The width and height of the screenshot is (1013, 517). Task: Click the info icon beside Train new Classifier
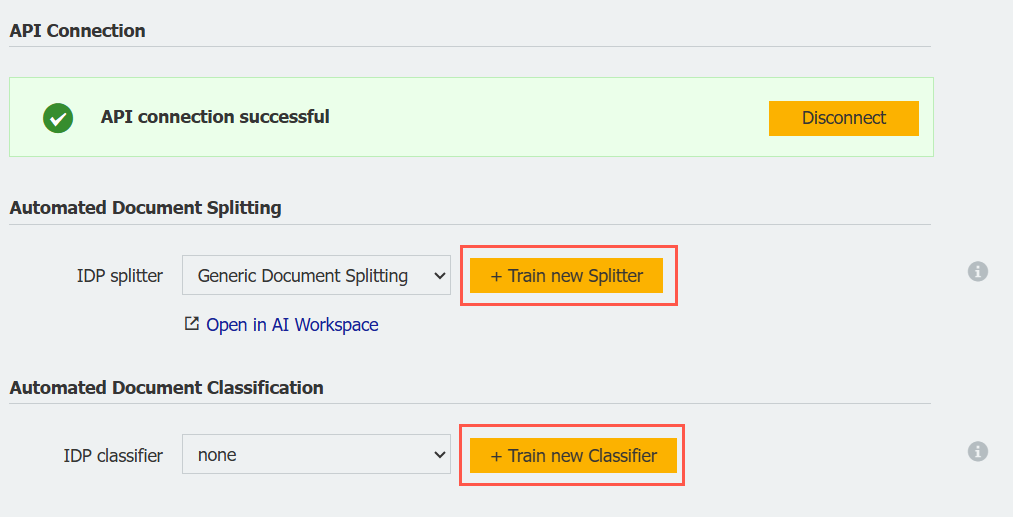(978, 452)
